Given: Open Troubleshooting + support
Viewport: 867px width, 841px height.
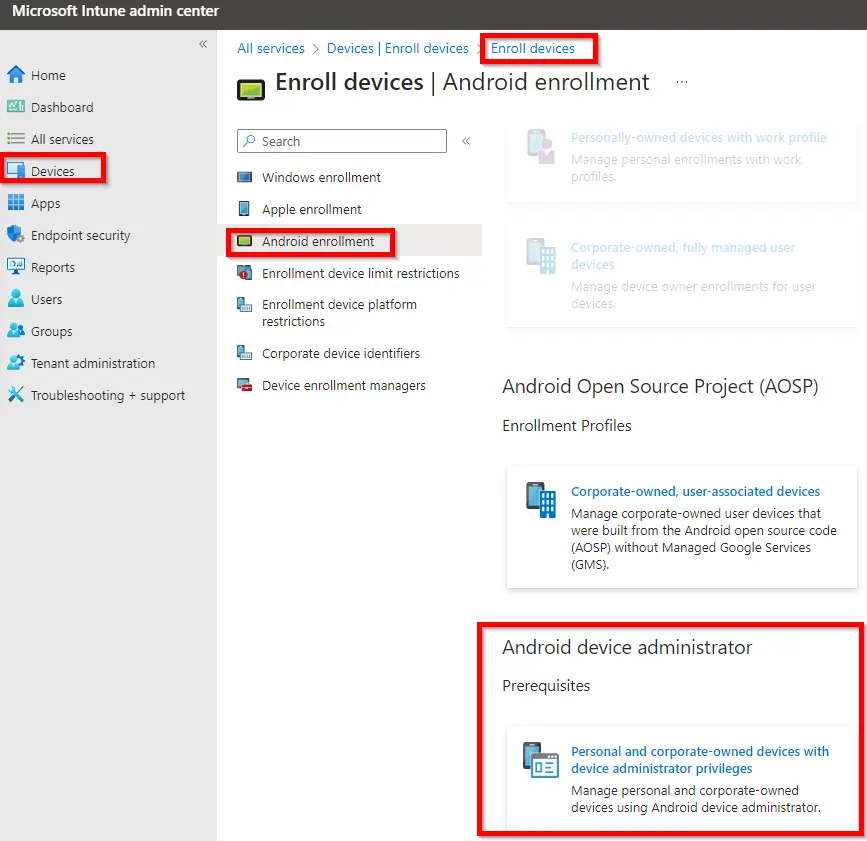Looking at the screenshot, I should point(108,395).
